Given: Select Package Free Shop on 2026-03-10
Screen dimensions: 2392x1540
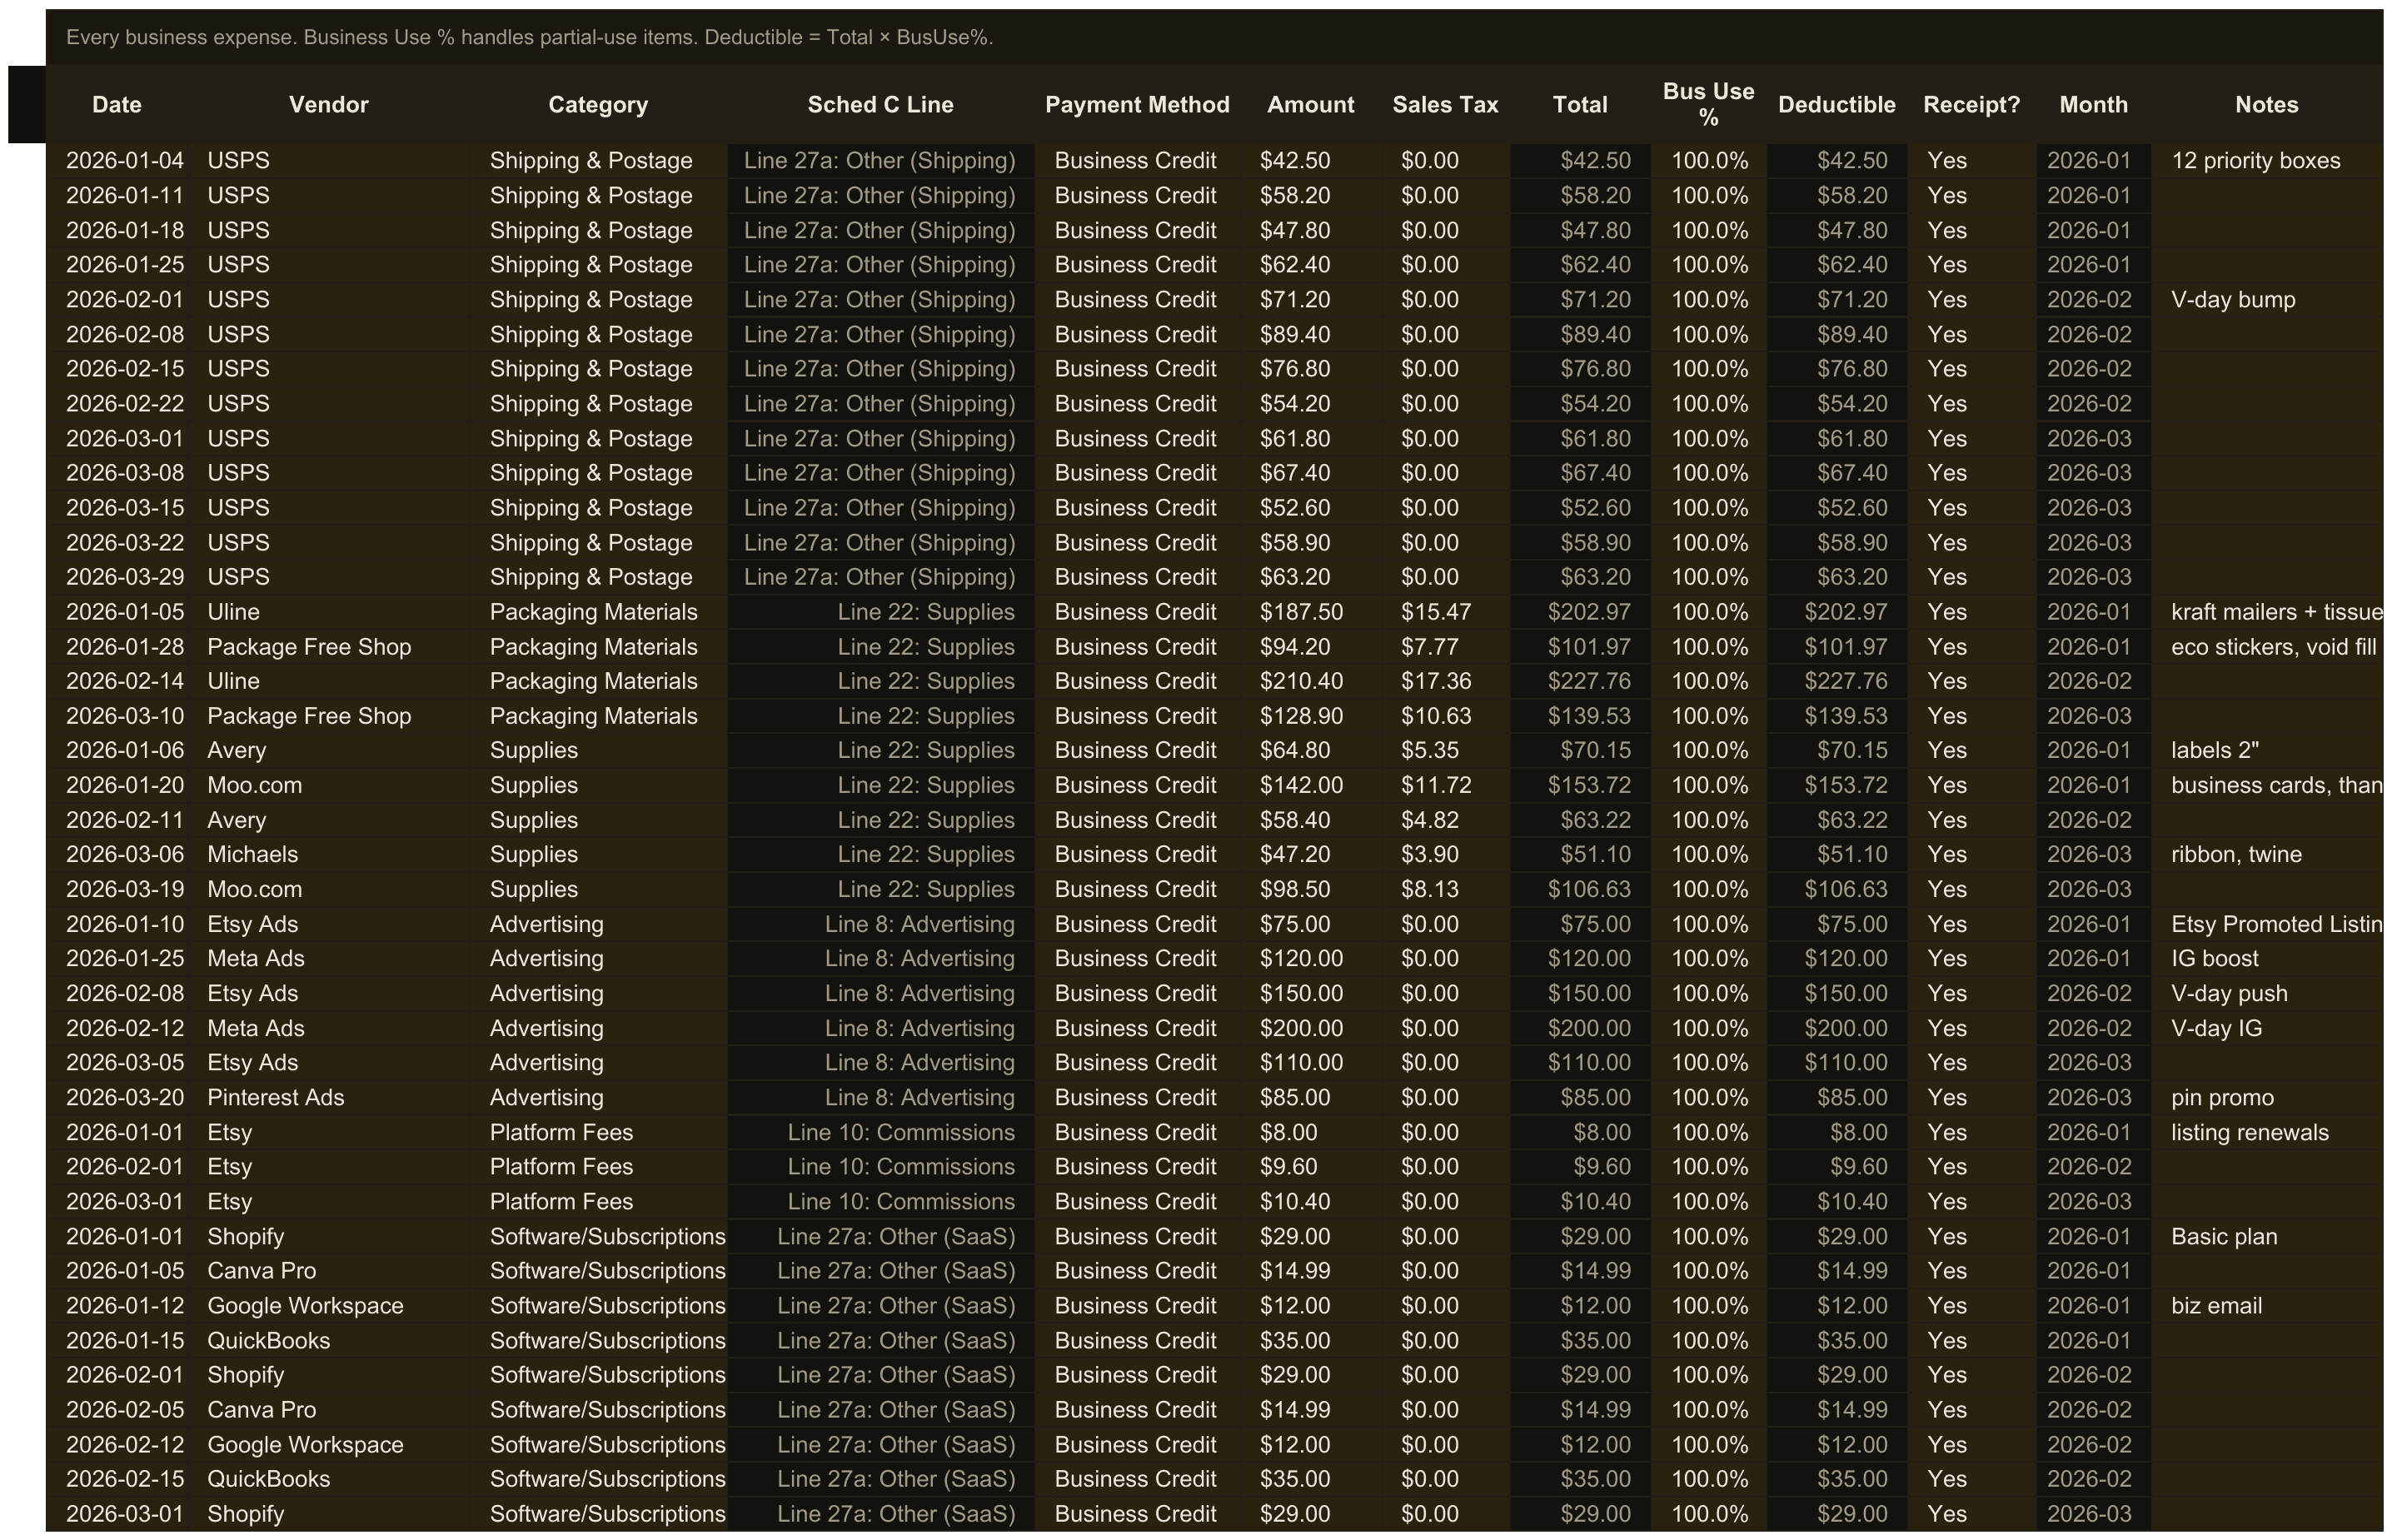Looking at the screenshot, I should pyautogui.click(x=329, y=716).
